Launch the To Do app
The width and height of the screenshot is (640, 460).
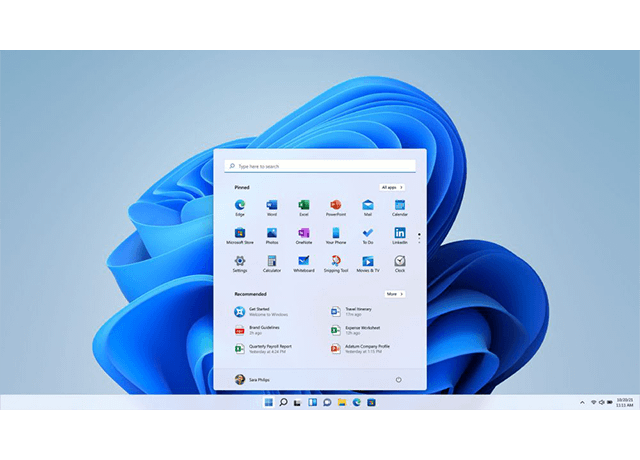368,236
